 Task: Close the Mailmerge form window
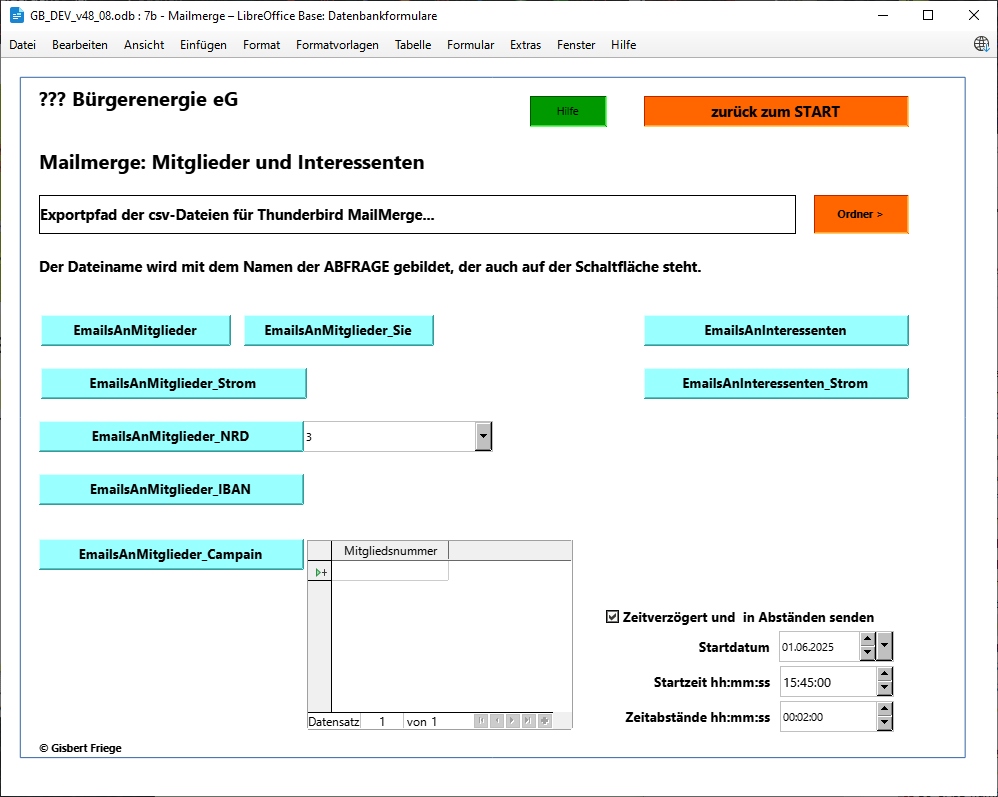974,15
